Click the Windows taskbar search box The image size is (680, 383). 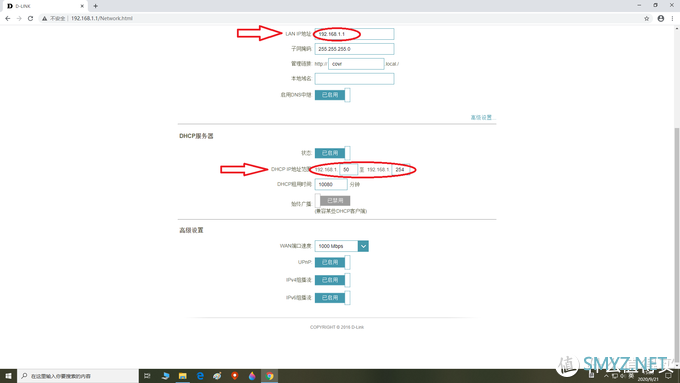pyautogui.click(x=78, y=376)
